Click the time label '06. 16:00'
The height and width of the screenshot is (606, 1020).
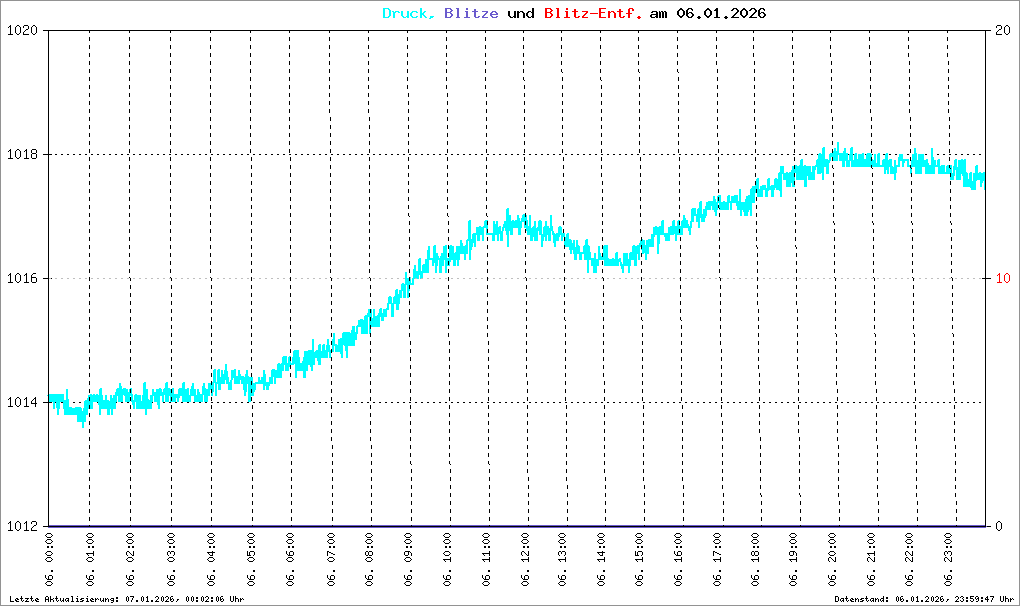tap(679, 560)
